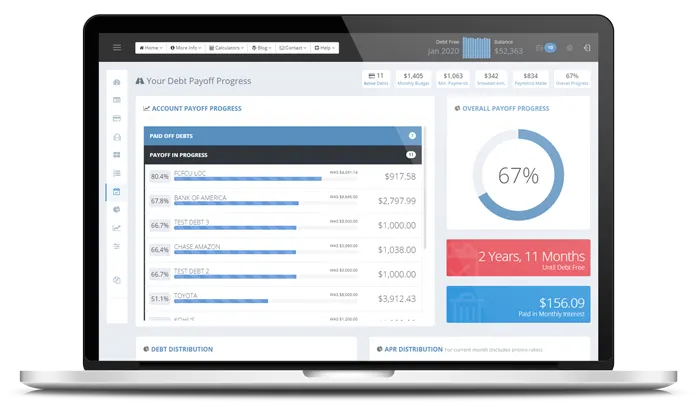This screenshot has width=700, height=415.
Task: Open settings gear in the header
Action: (569, 48)
